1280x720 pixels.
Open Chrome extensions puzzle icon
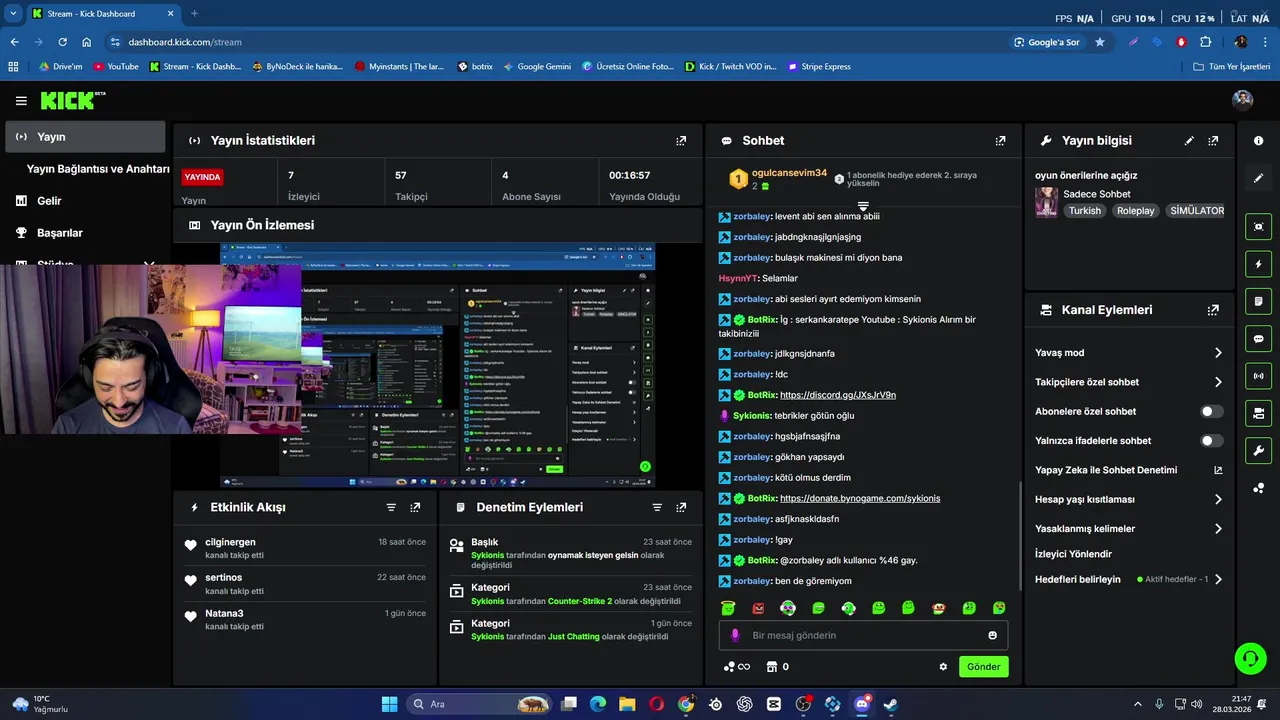click(x=1205, y=42)
